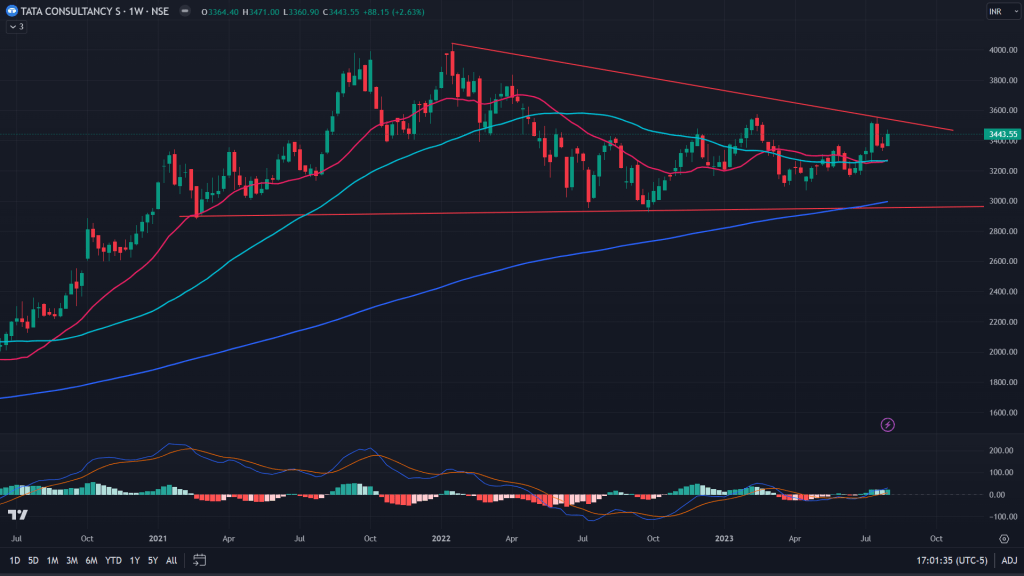This screenshot has height=576, width=1024.
Task: Expand the collapsed indicators legend showing 3
Action: (x=16, y=27)
